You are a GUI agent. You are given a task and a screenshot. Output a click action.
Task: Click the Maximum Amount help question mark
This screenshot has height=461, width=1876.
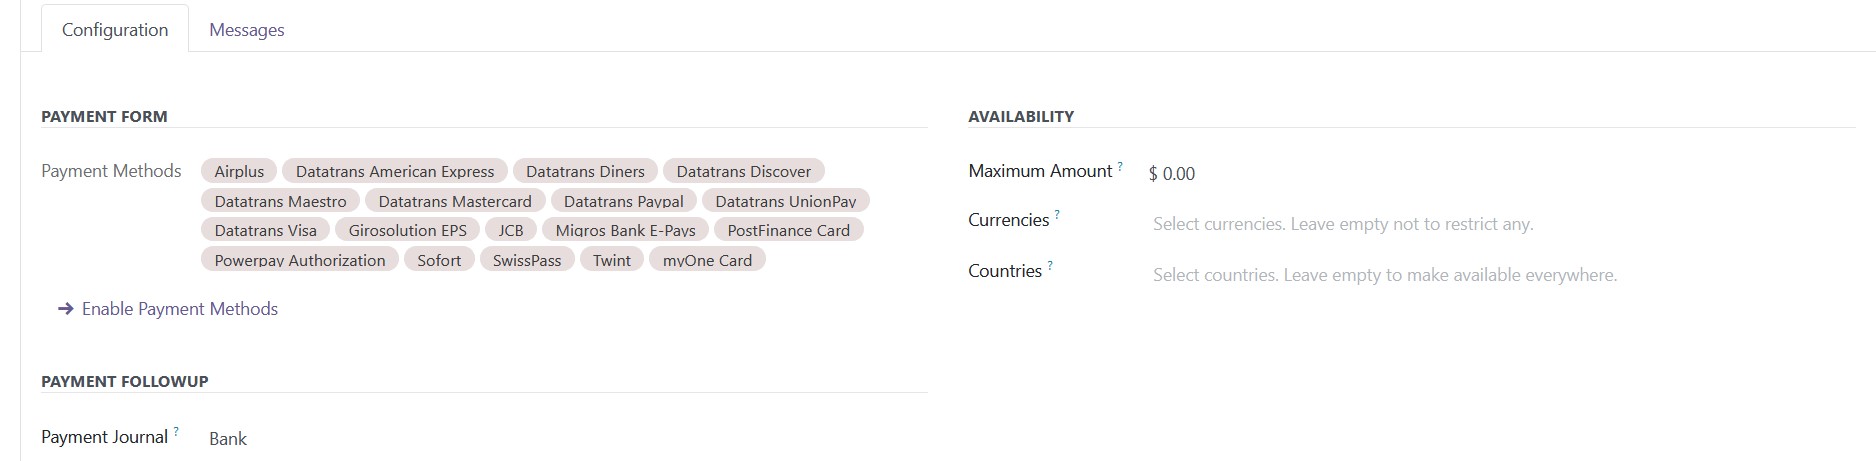click(x=1120, y=165)
